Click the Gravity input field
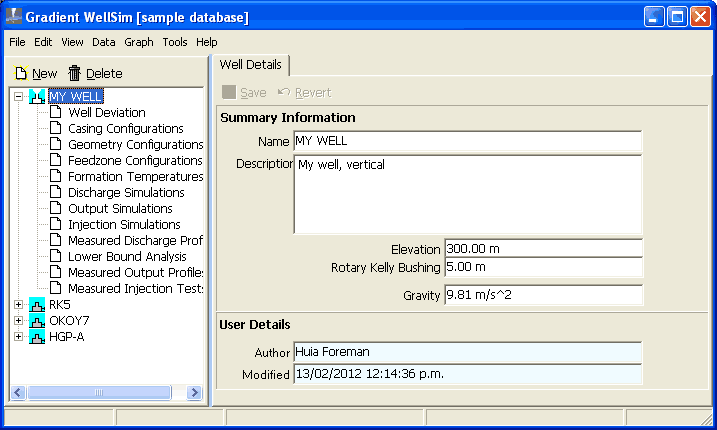The width and height of the screenshot is (717, 430). [543, 295]
